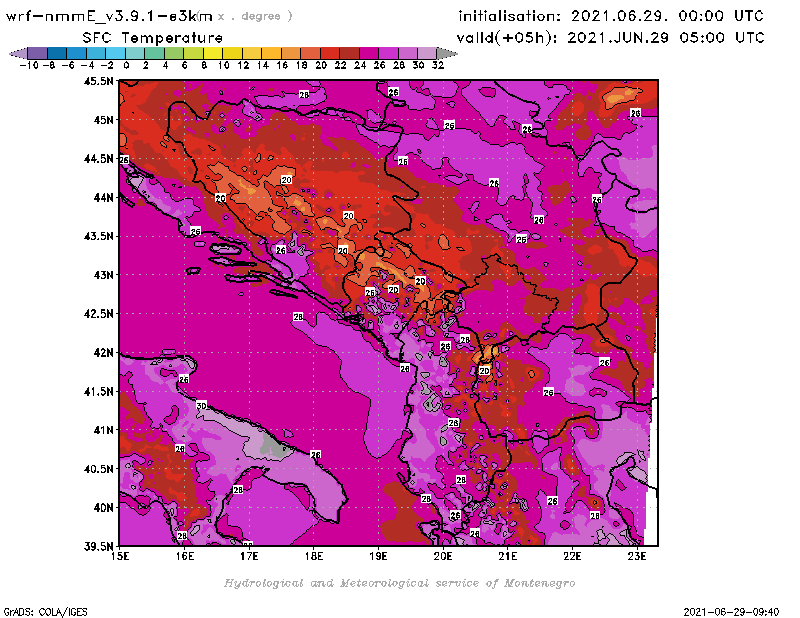Click the '21E' longitude label

pos(508,556)
